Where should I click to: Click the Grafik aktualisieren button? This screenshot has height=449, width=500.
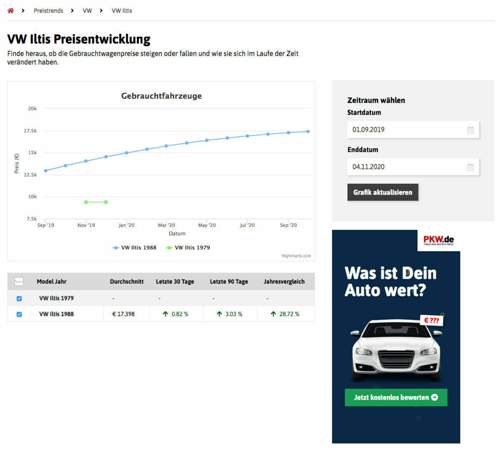(x=383, y=192)
